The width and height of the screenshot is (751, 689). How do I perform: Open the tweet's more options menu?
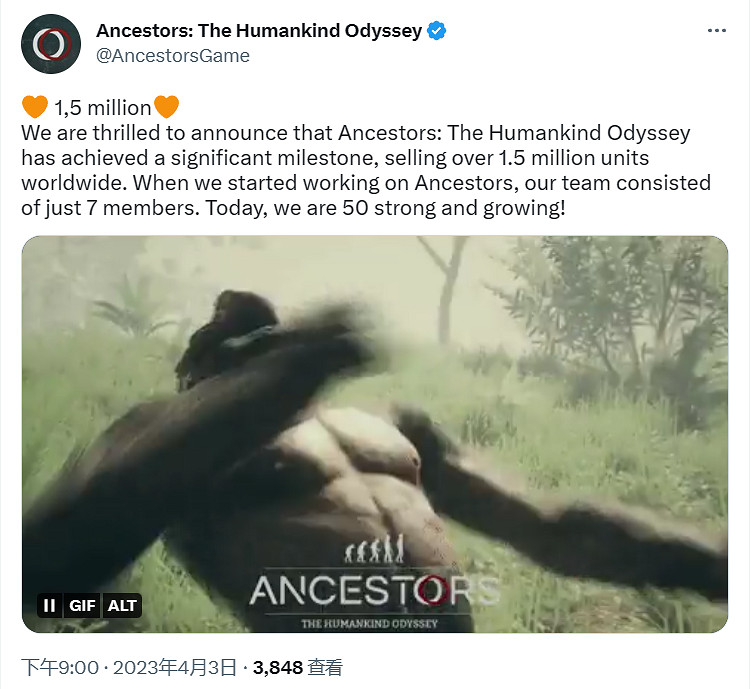(x=717, y=31)
